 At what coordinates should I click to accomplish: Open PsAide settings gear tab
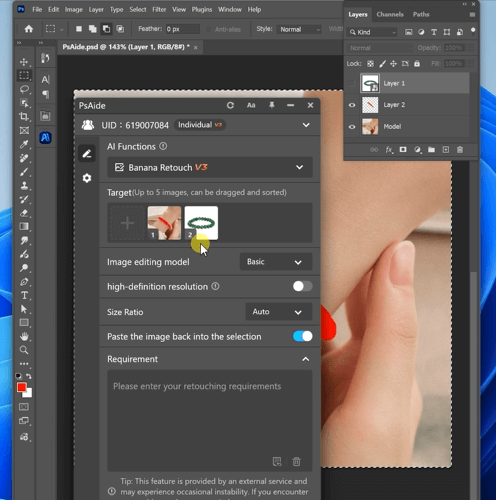pyautogui.click(x=87, y=178)
